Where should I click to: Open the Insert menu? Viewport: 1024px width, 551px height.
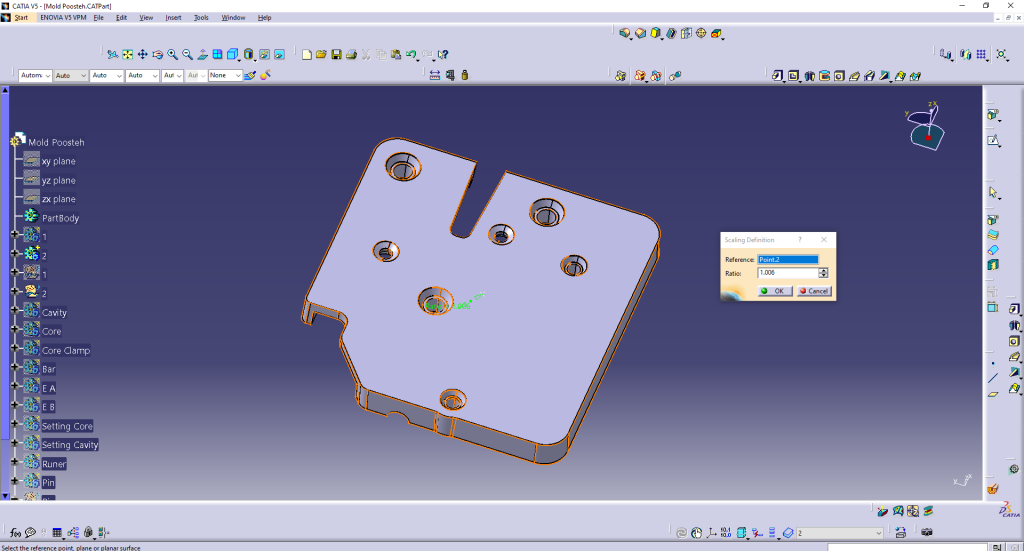pyautogui.click(x=173, y=18)
